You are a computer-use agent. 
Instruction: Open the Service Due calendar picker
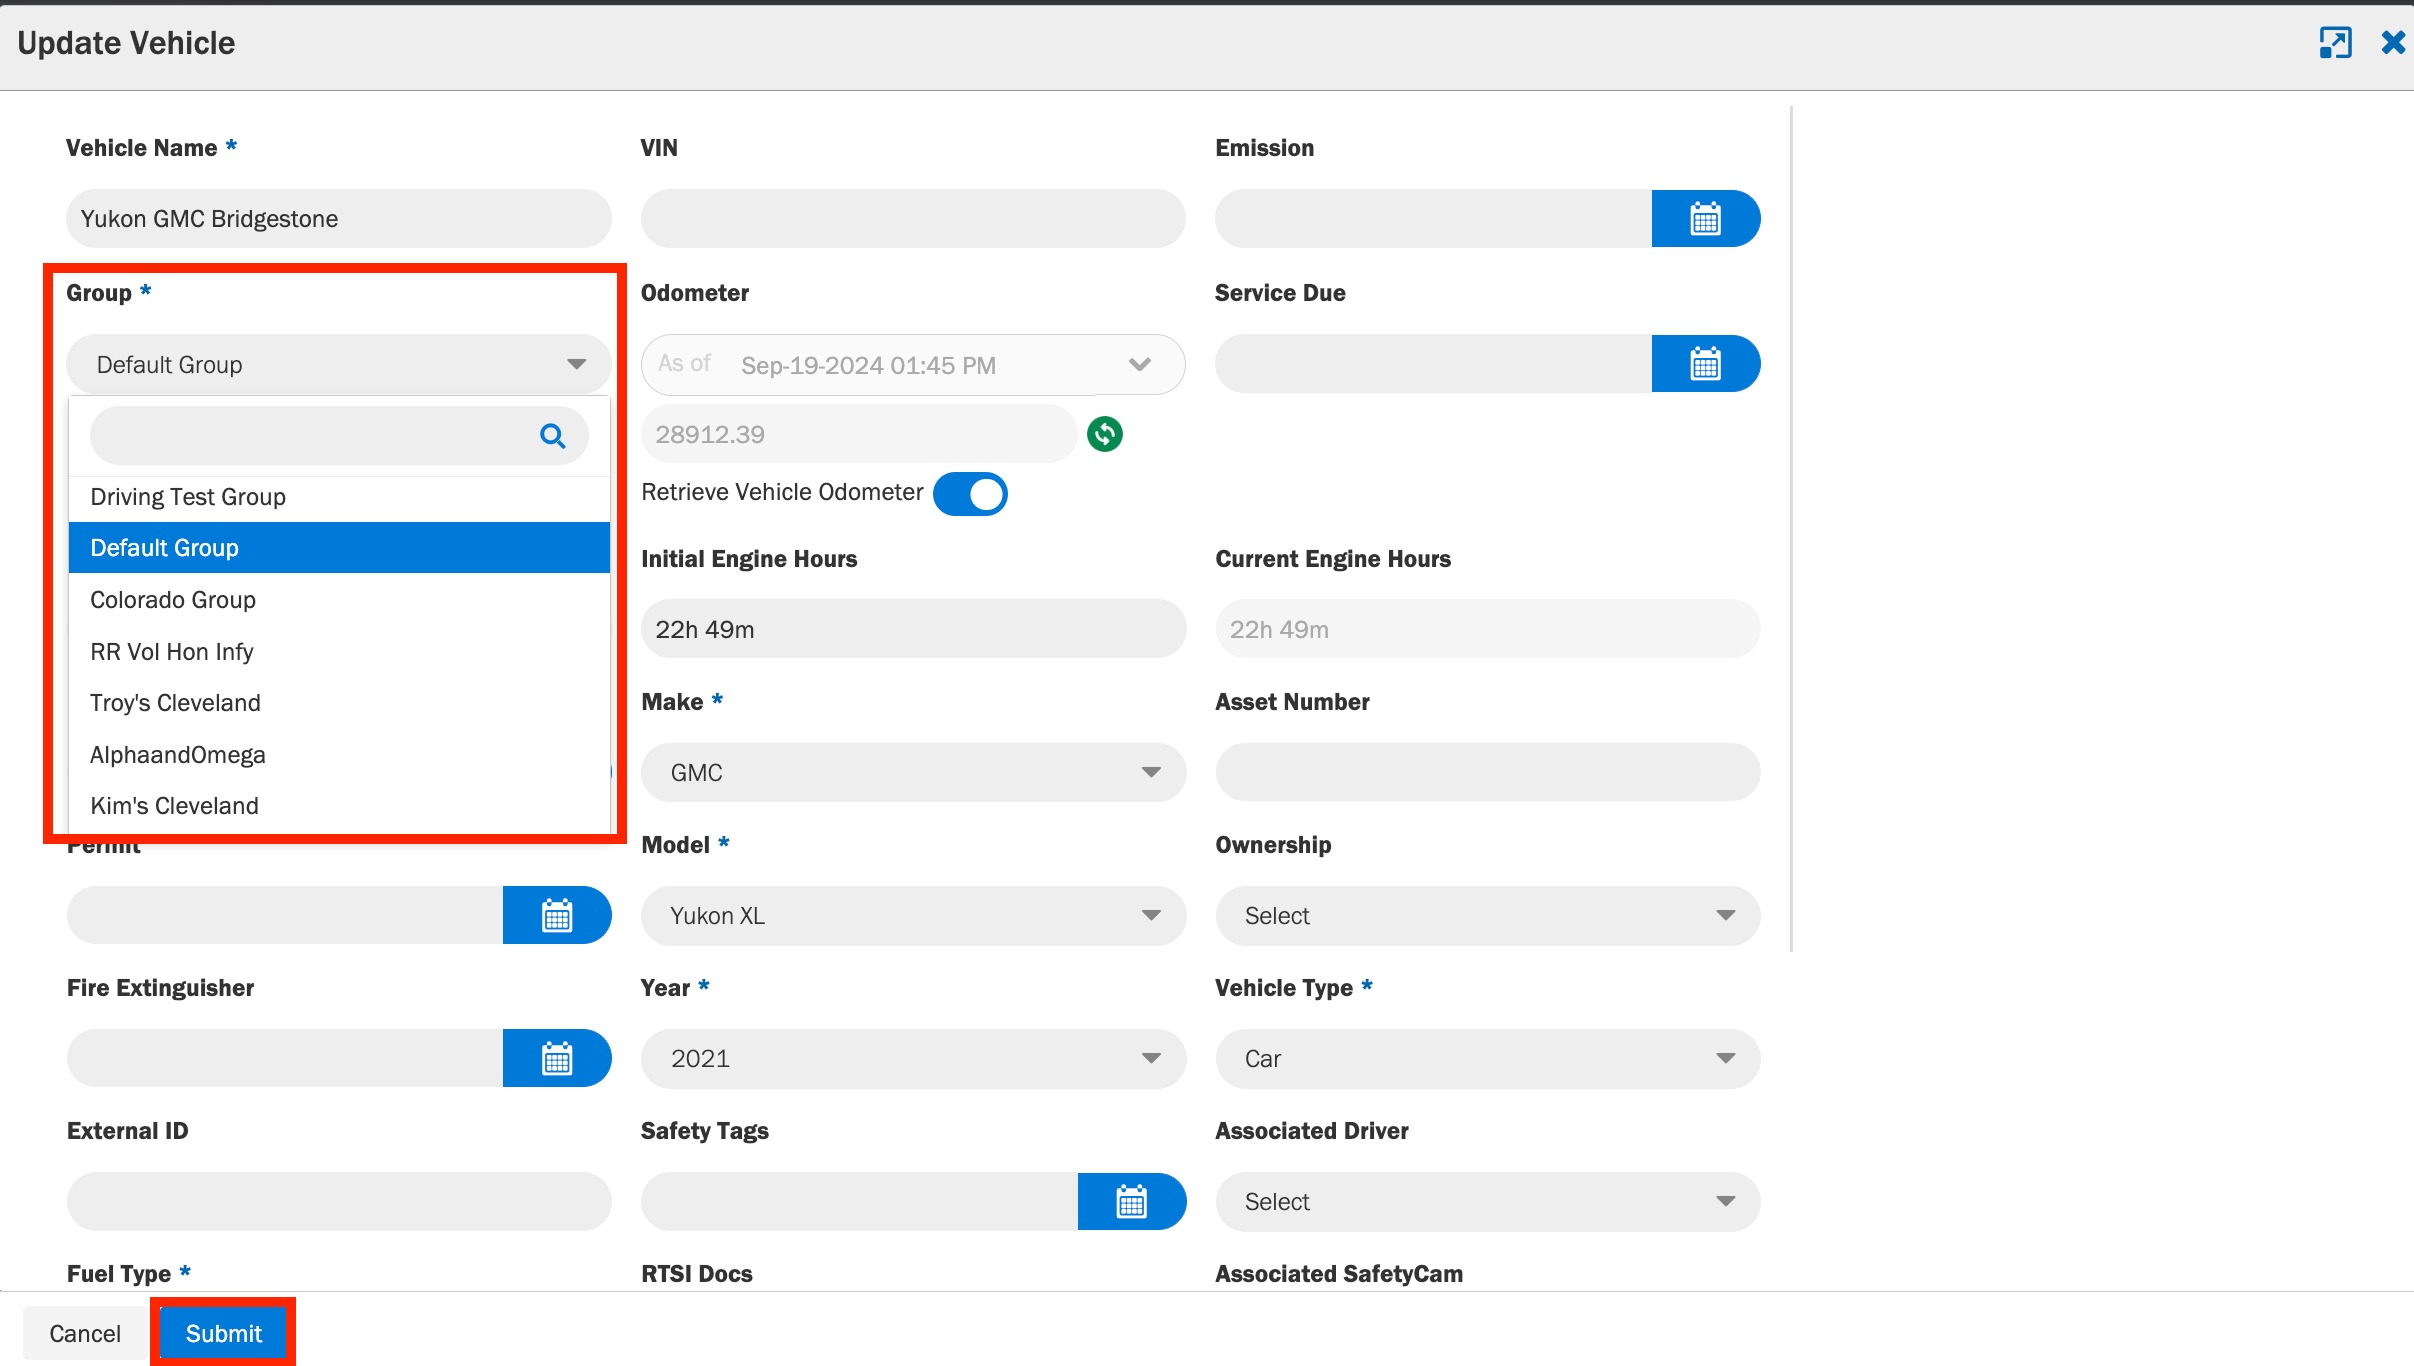(x=1705, y=363)
